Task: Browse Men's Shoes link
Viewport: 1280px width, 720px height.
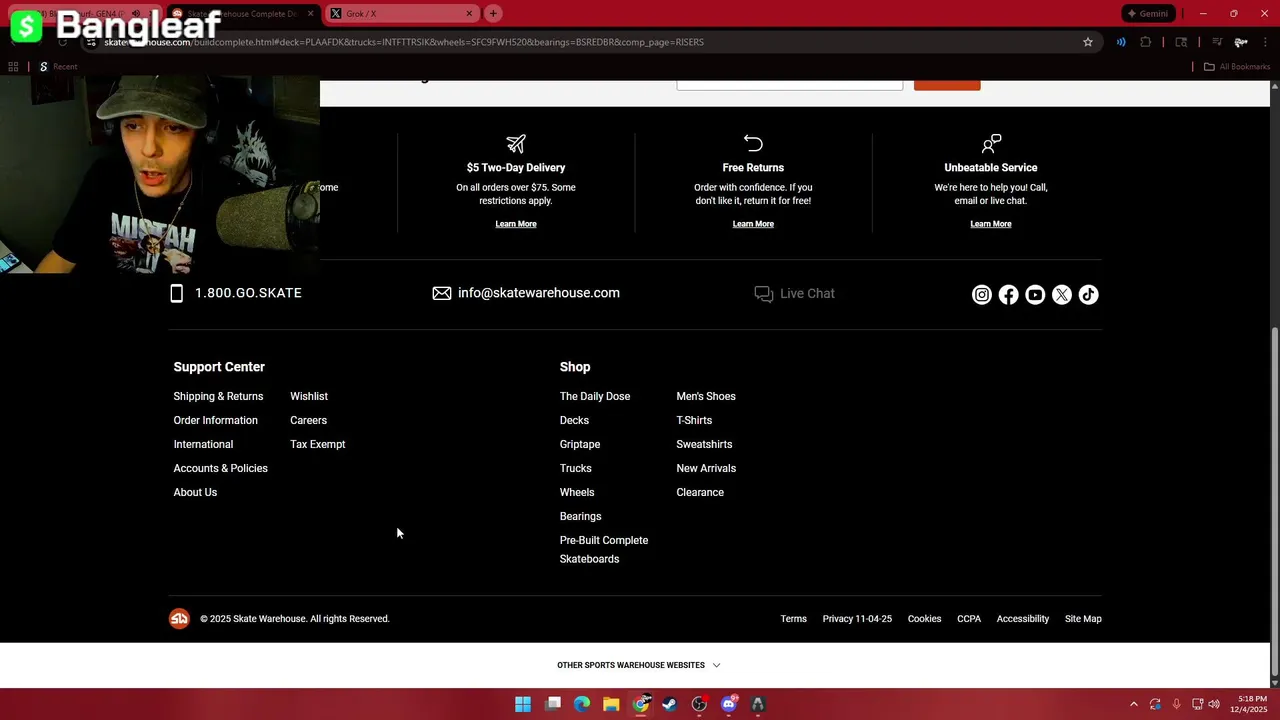Action: click(x=706, y=397)
